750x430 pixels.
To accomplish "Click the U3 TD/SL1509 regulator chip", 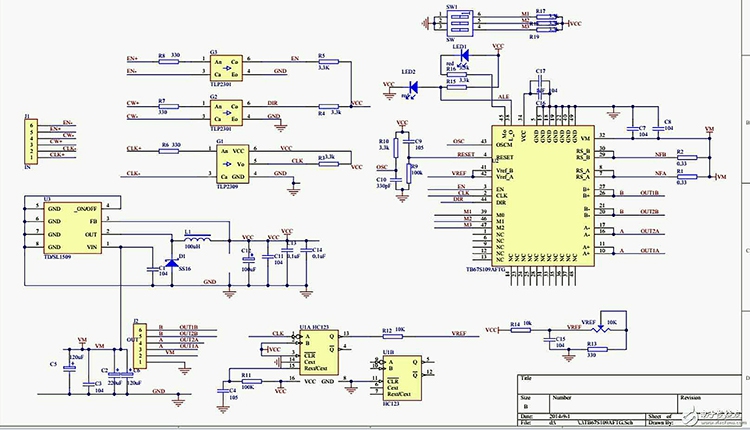I will (x=73, y=228).
